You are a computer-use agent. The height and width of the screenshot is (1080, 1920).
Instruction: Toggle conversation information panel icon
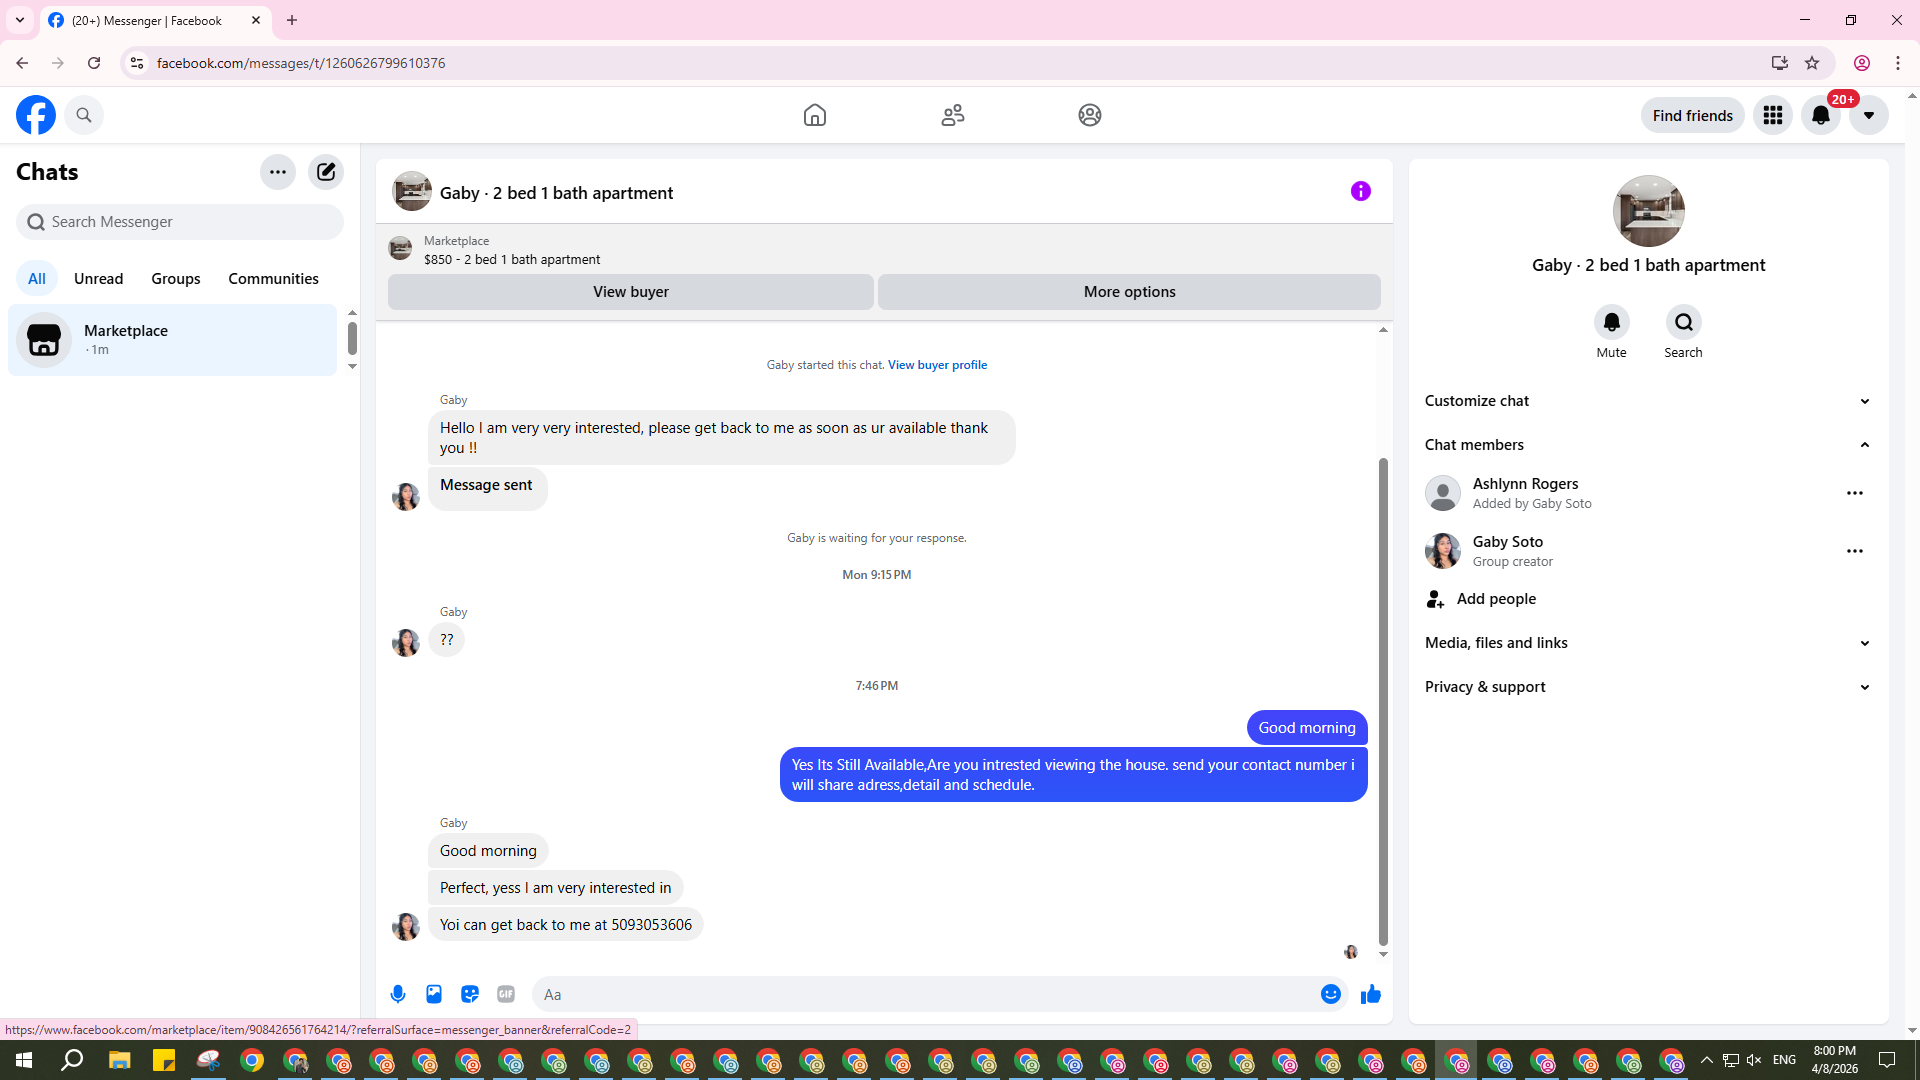point(1360,191)
